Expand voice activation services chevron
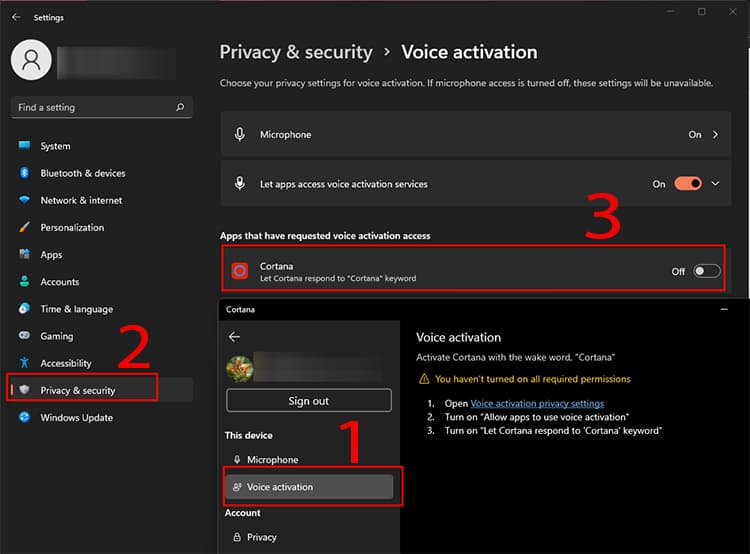Image resolution: width=750 pixels, height=554 pixels. (x=715, y=184)
